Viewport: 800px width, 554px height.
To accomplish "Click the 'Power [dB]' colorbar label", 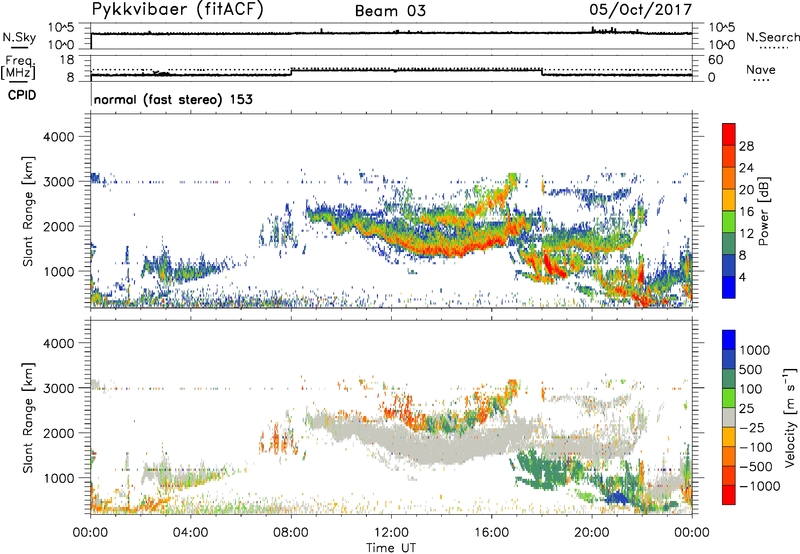I will (764, 211).
